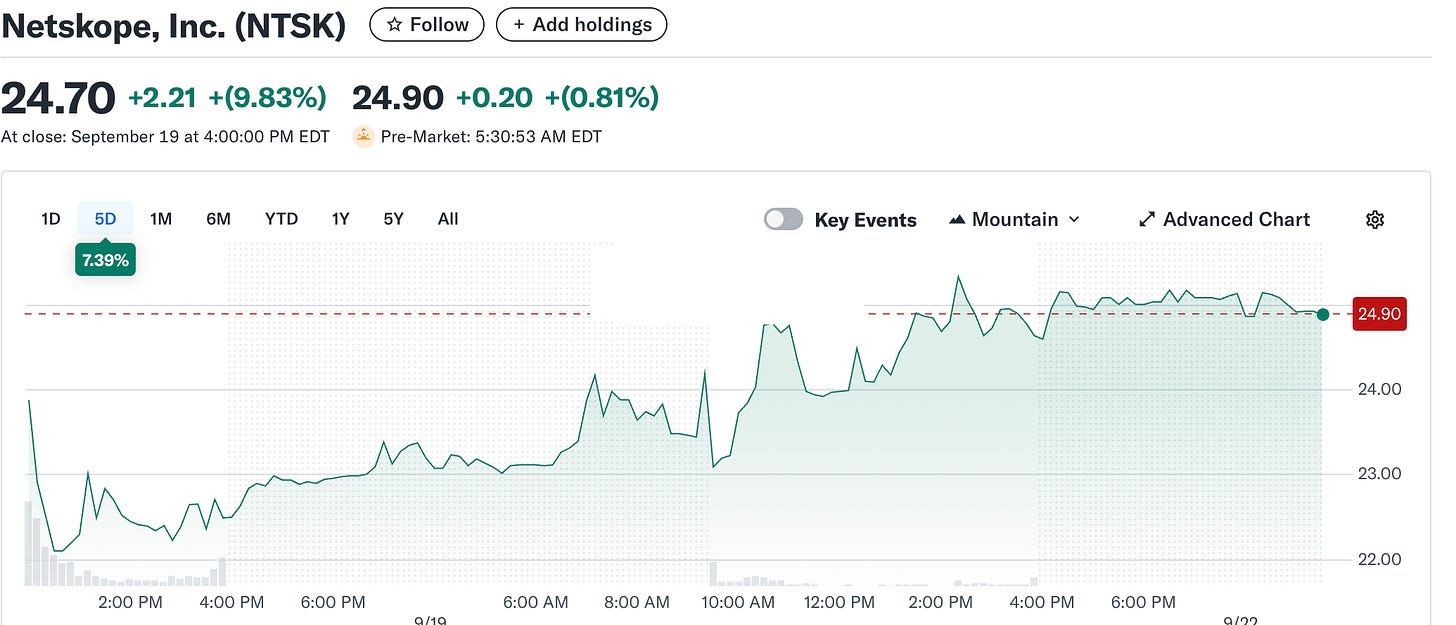The height and width of the screenshot is (625, 1456).
Task: Click the Add holdings button
Action: pyautogui.click(x=581, y=24)
